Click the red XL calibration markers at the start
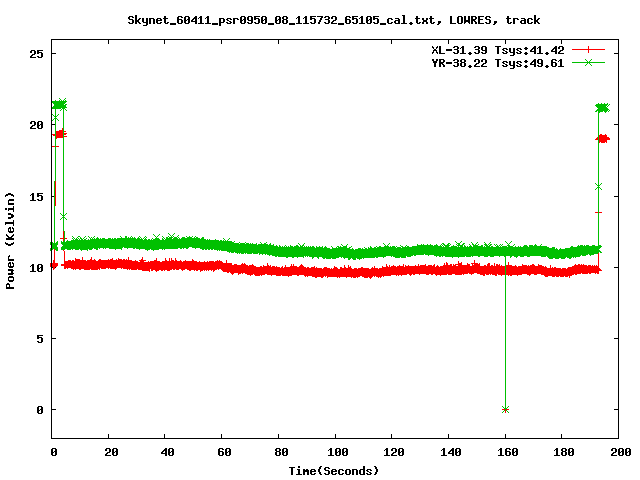 60,134
